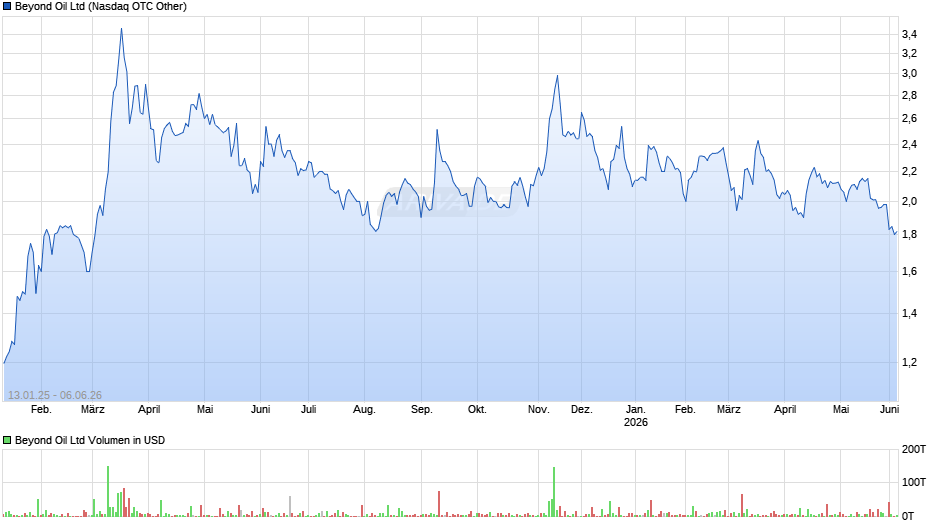The height and width of the screenshot is (526, 940).
Task: Click the blue legend square for Beyond Oil Ltd
Action: click(7, 7)
